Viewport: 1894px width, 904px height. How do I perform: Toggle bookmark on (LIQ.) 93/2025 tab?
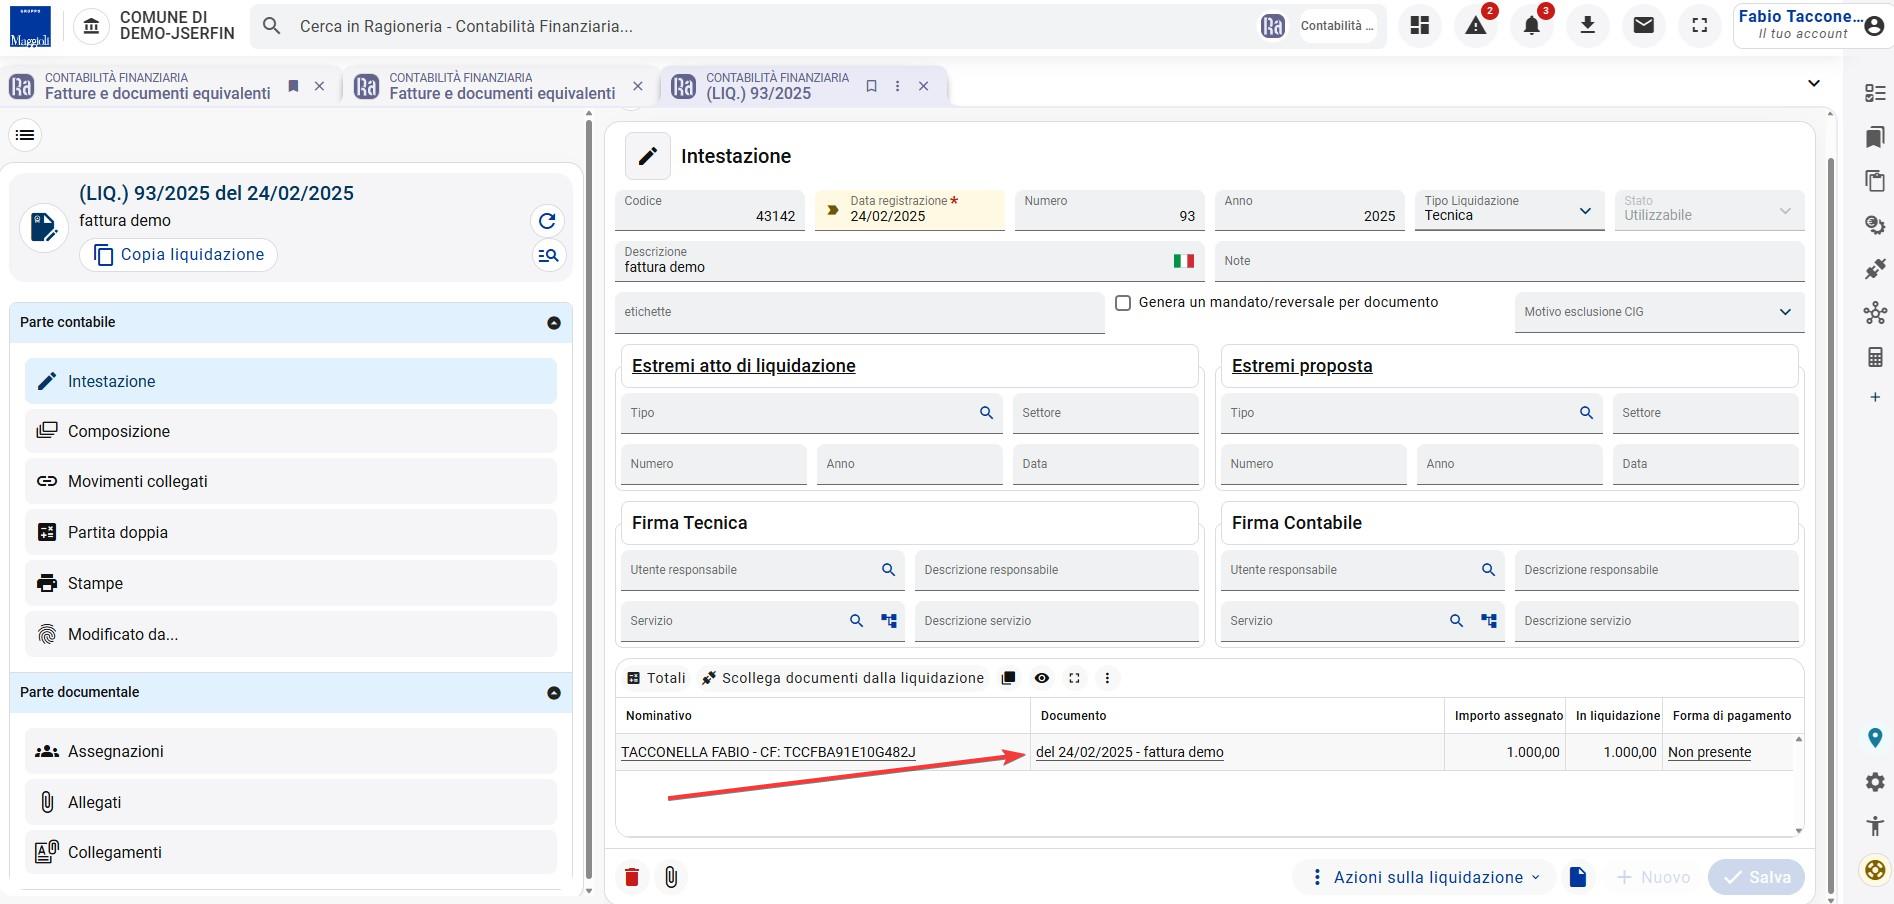pos(871,86)
